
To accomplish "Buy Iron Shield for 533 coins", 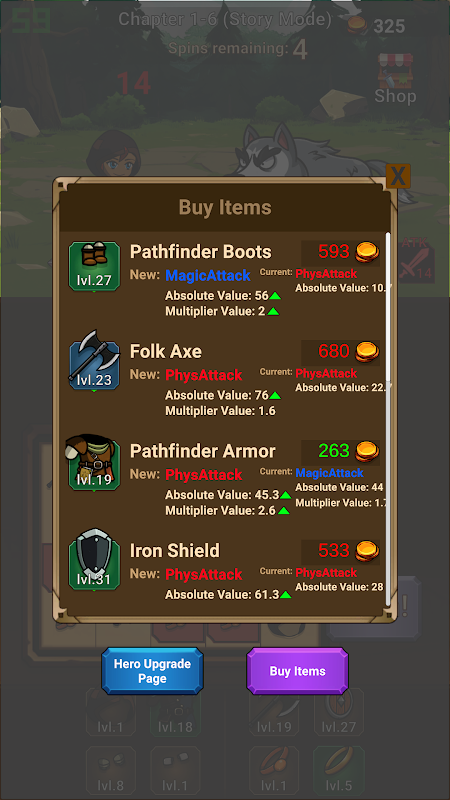I will coord(341,552).
